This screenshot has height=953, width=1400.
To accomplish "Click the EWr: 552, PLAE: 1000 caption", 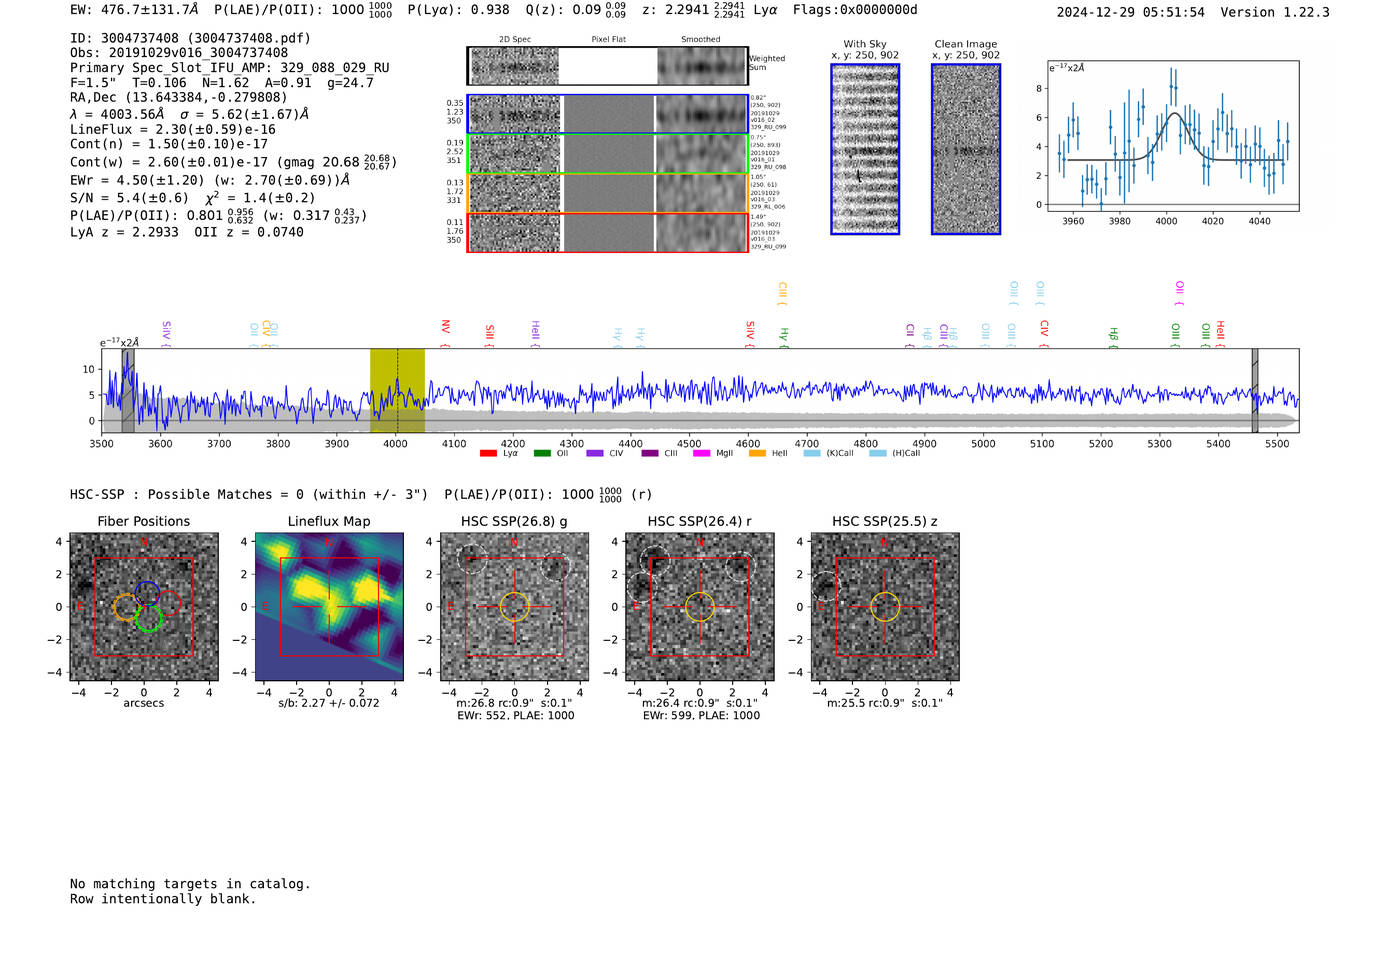I will pyautogui.click(x=515, y=716).
